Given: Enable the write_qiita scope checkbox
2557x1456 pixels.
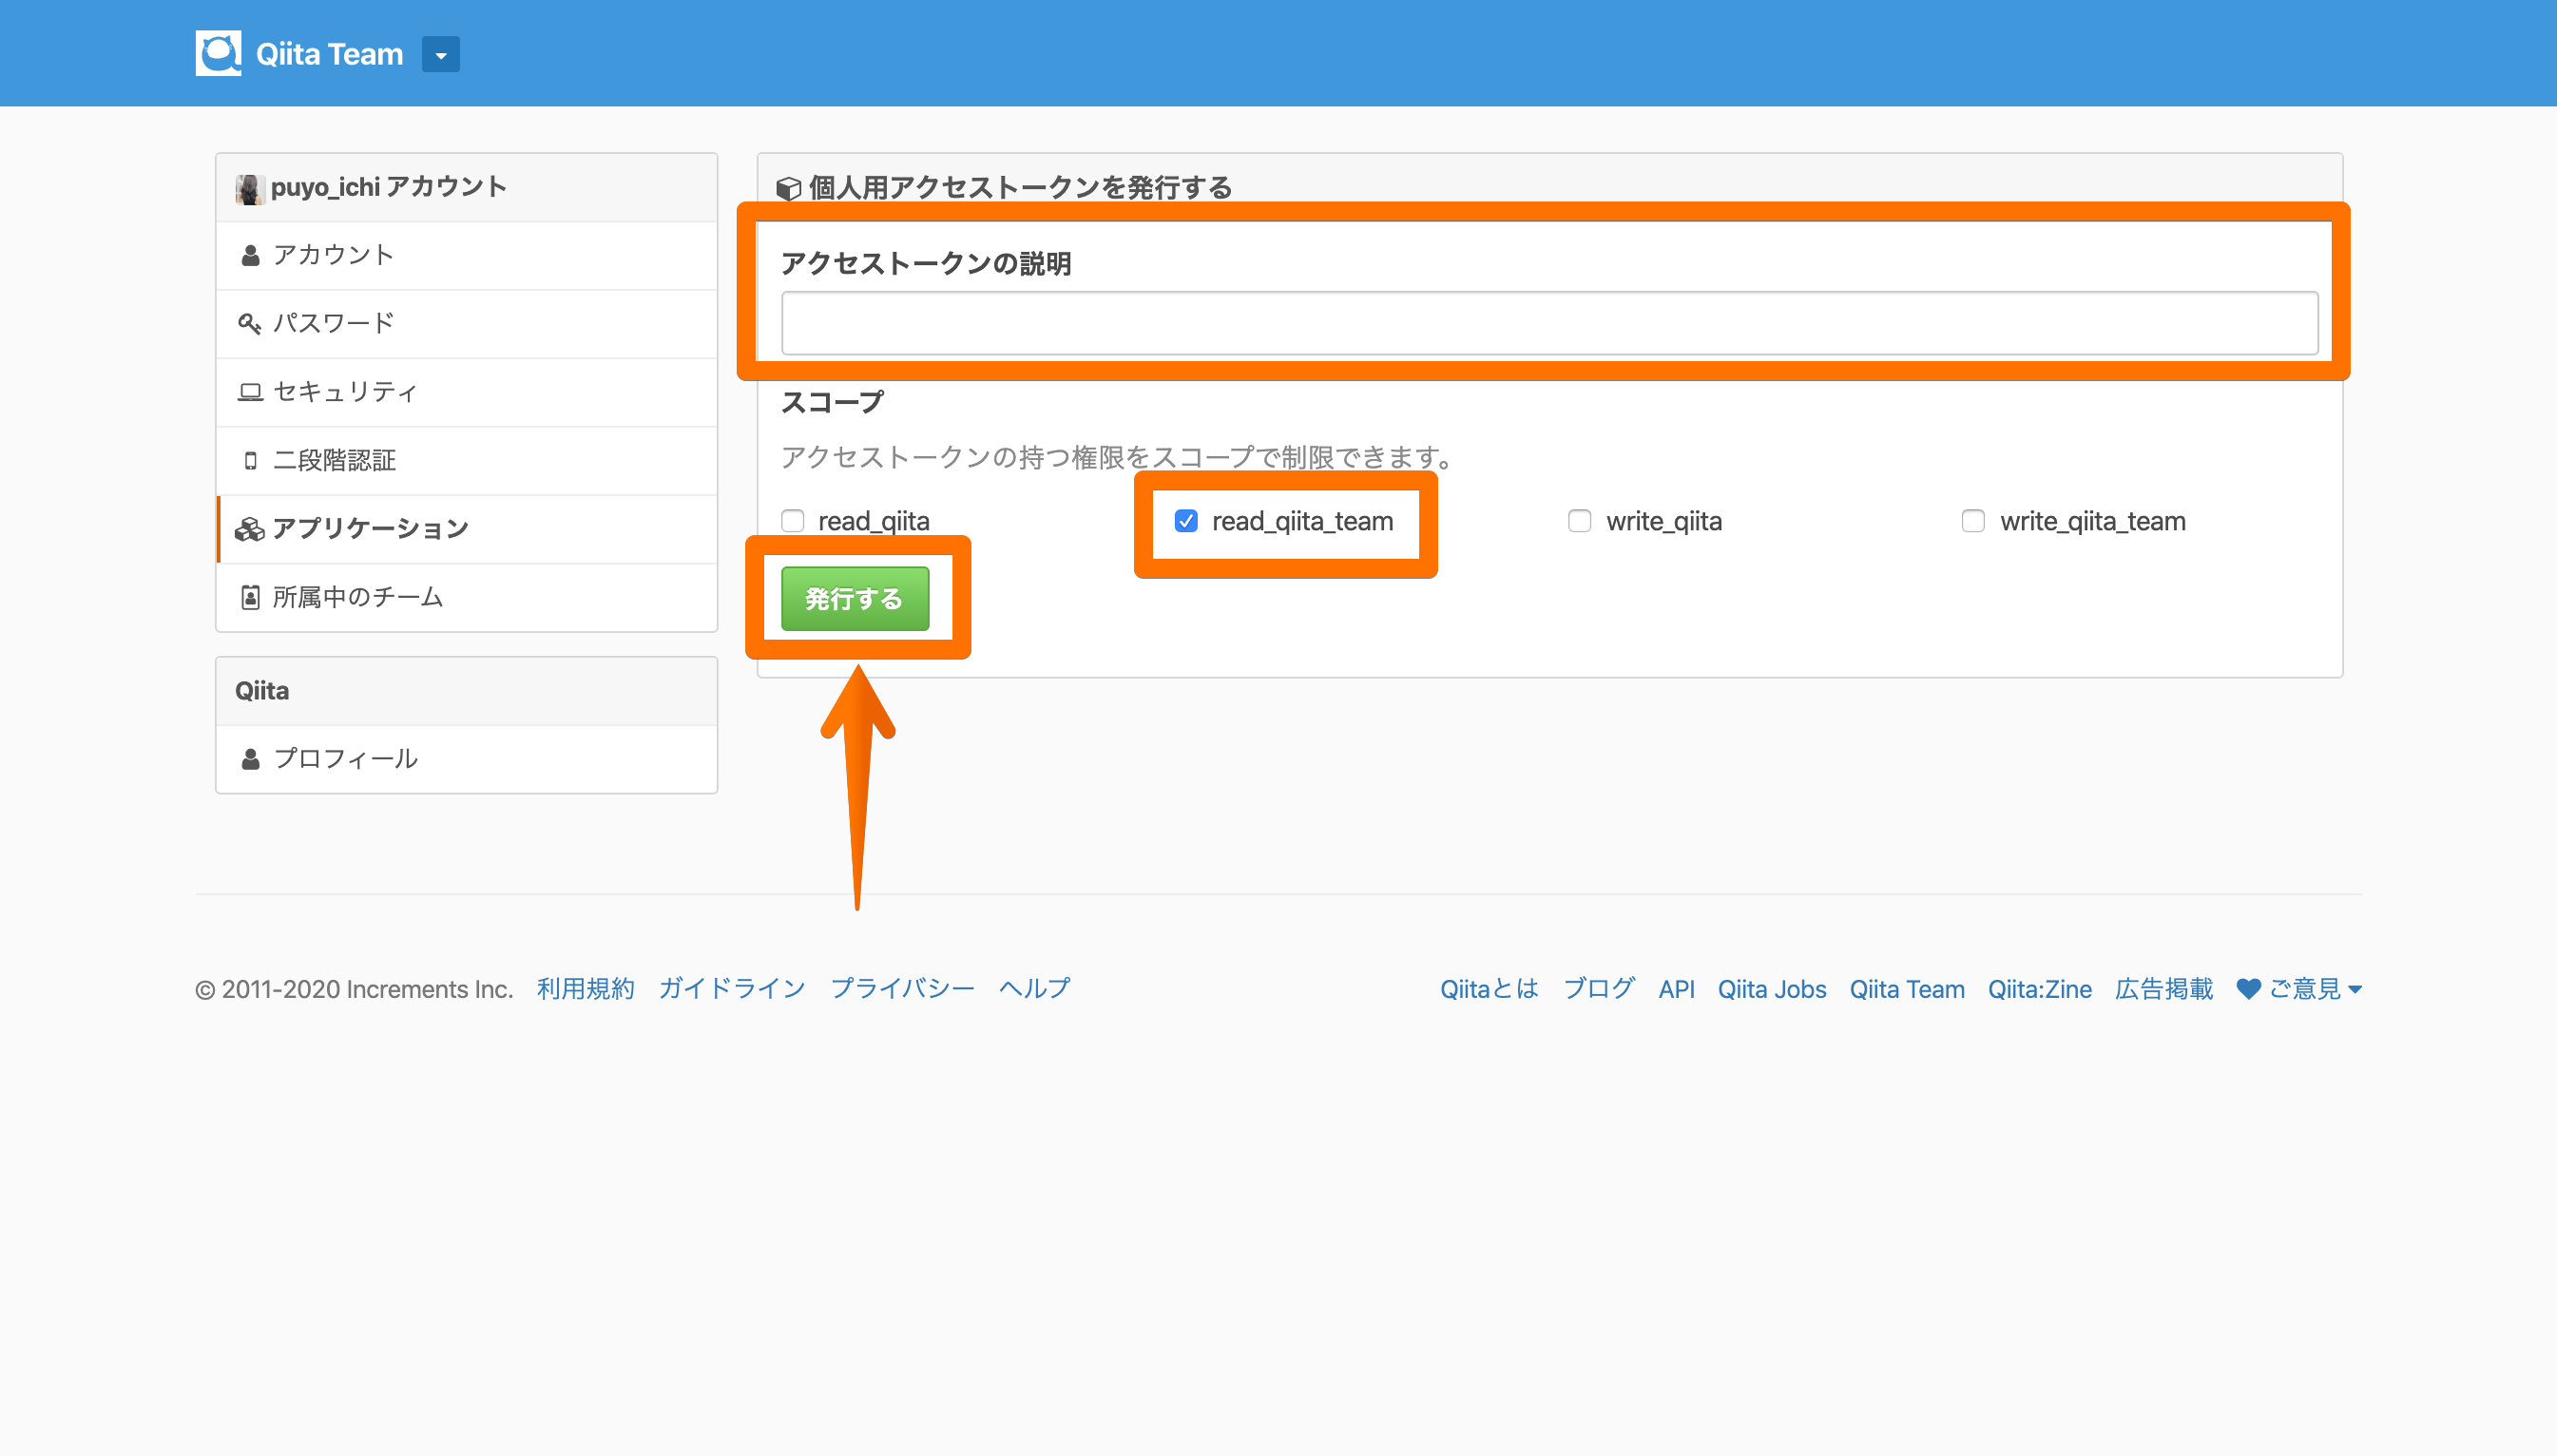Looking at the screenshot, I should pyautogui.click(x=1579, y=521).
